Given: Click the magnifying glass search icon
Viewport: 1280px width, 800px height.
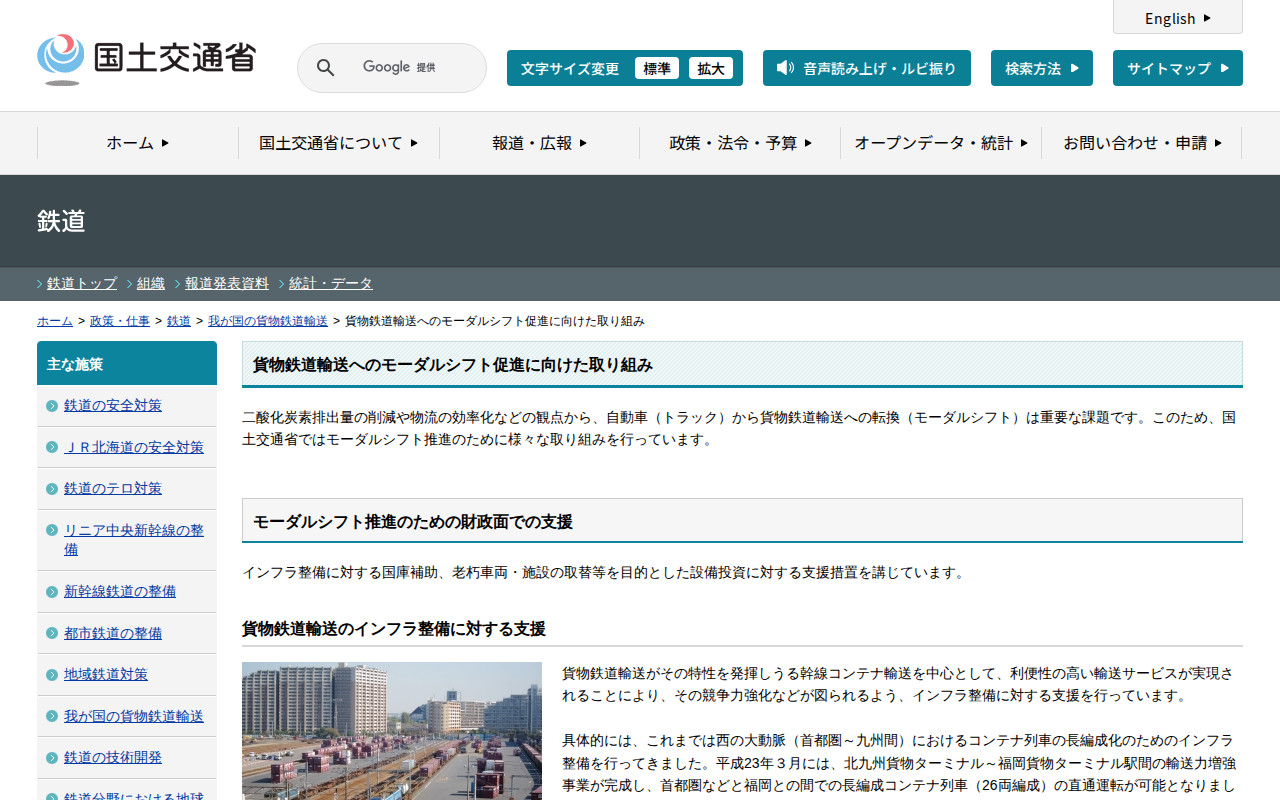Looking at the screenshot, I should pyautogui.click(x=325, y=68).
